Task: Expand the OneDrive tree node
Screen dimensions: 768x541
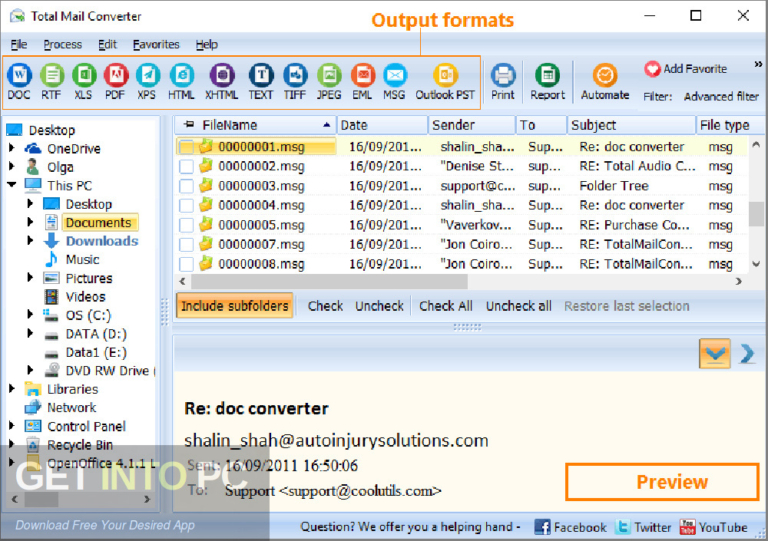Action: (12, 147)
